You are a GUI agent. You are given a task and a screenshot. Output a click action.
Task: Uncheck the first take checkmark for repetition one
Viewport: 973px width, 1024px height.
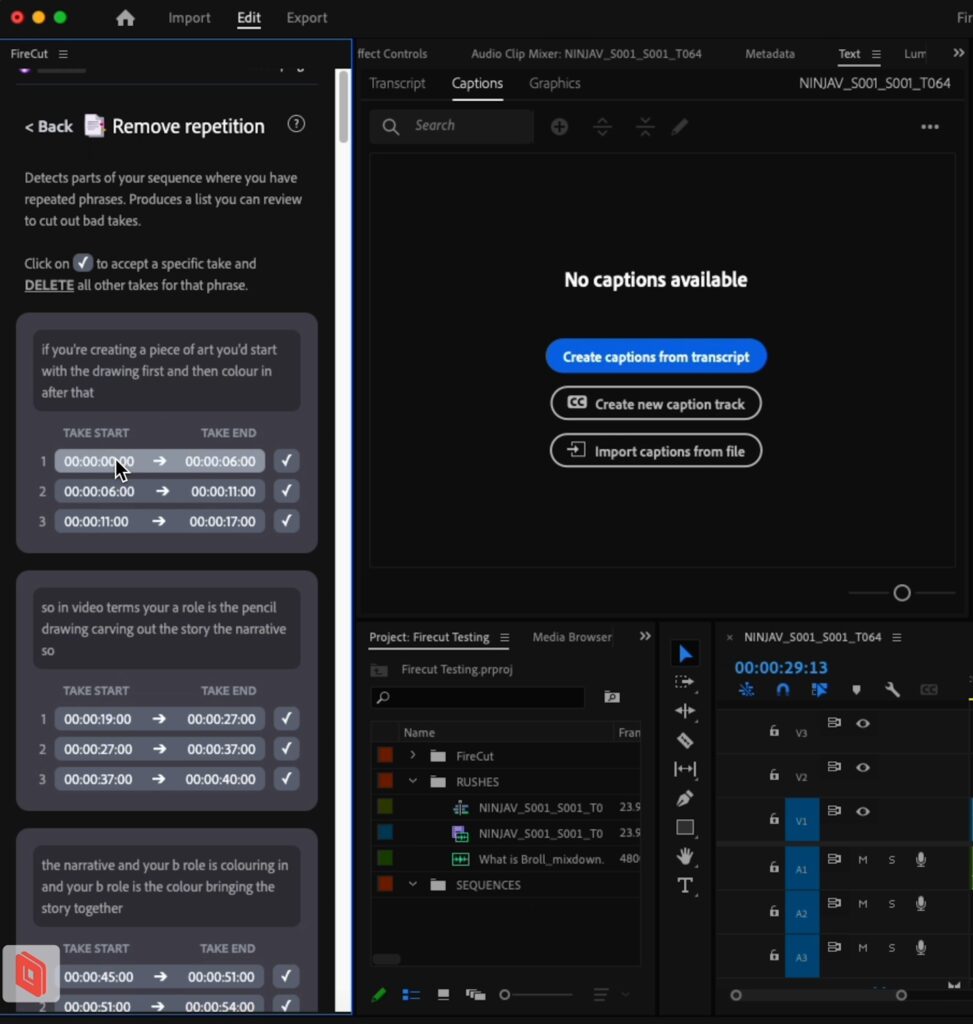click(286, 461)
